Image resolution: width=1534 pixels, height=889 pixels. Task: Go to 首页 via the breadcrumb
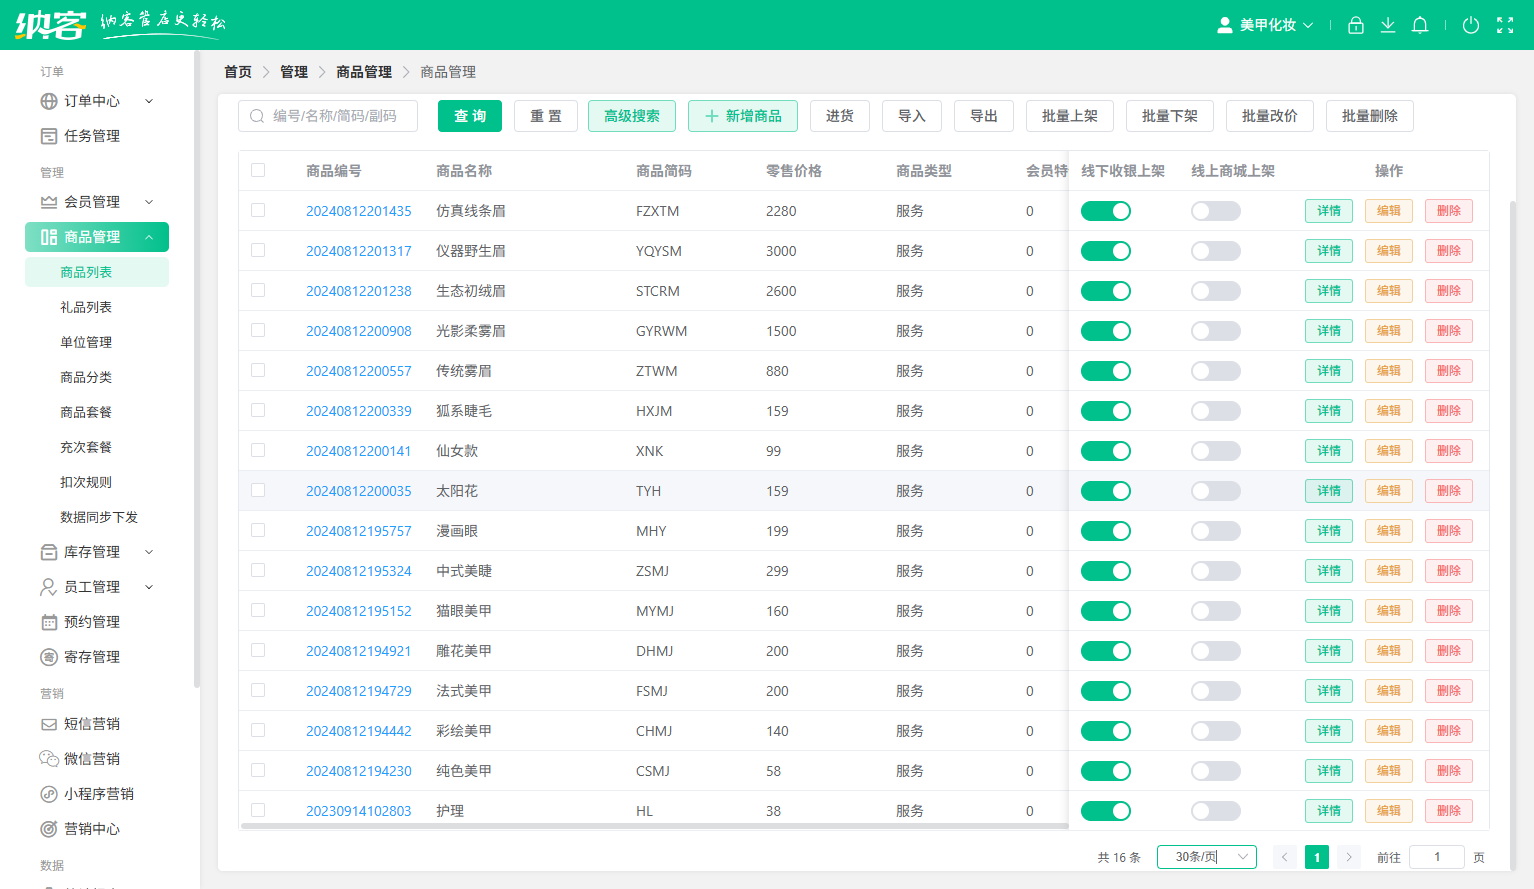[x=238, y=72]
